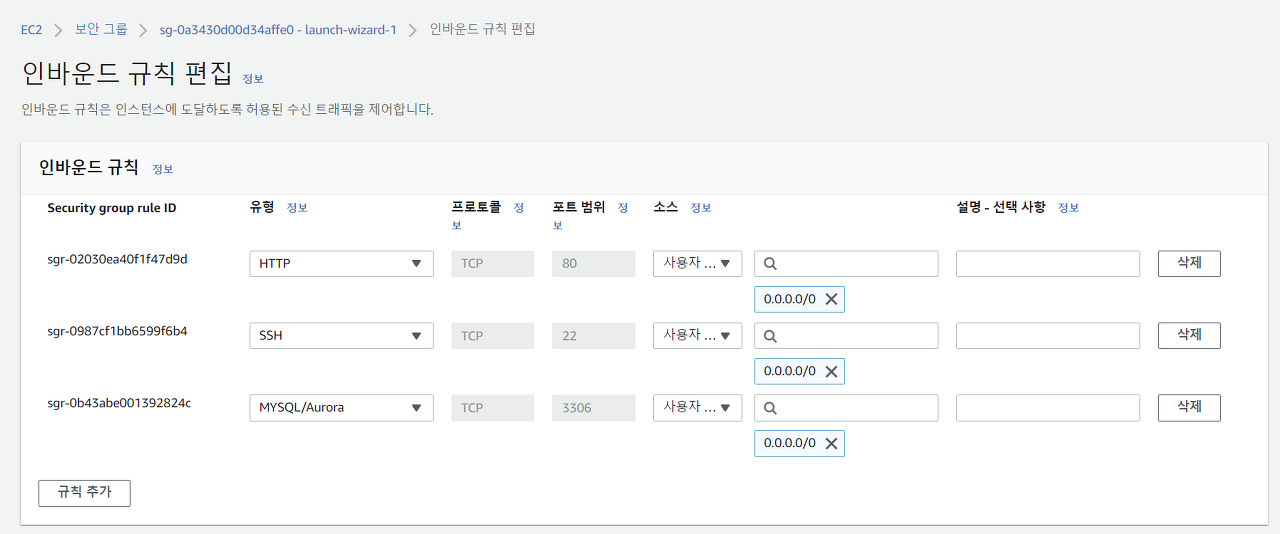
Task: Click 정보 link next to 포트 범위 column
Action: 624,208
